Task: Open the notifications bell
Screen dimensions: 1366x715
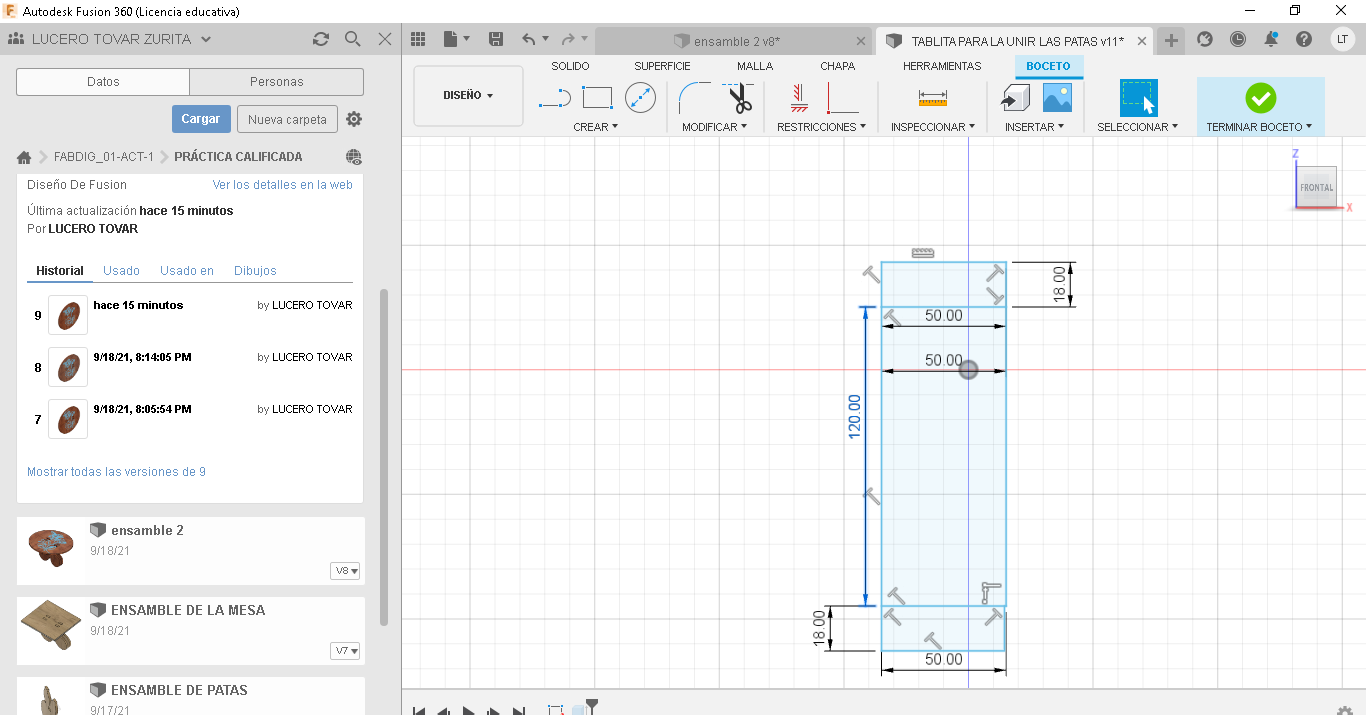Action: coord(1271,39)
